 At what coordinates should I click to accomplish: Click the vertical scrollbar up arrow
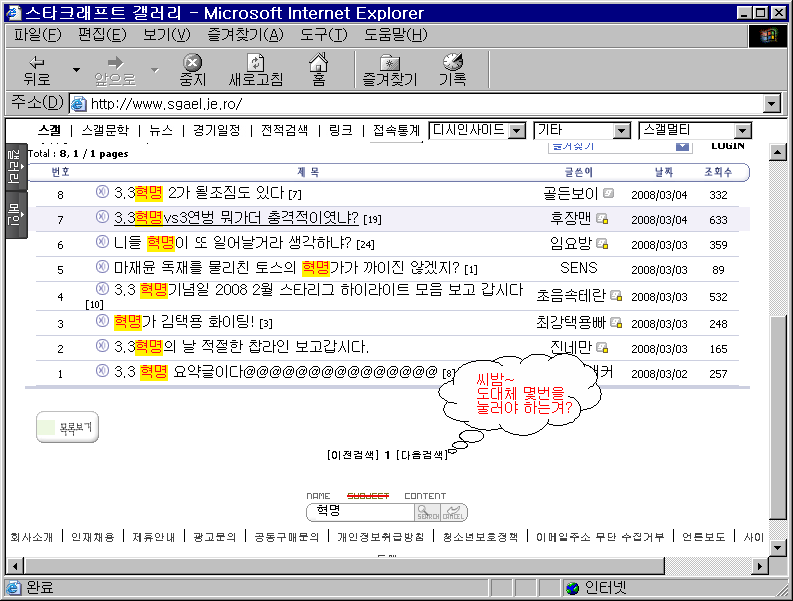778,152
